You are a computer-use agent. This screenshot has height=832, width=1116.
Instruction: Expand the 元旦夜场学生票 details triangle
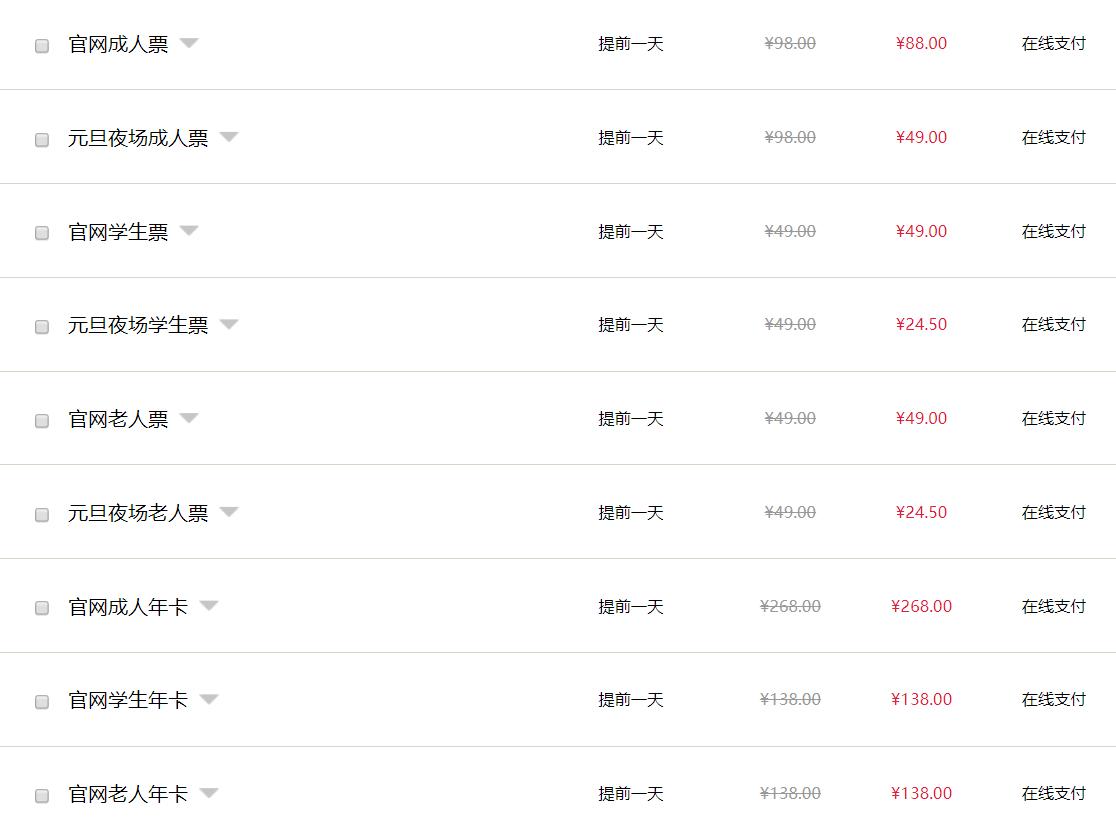pos(229,324)
